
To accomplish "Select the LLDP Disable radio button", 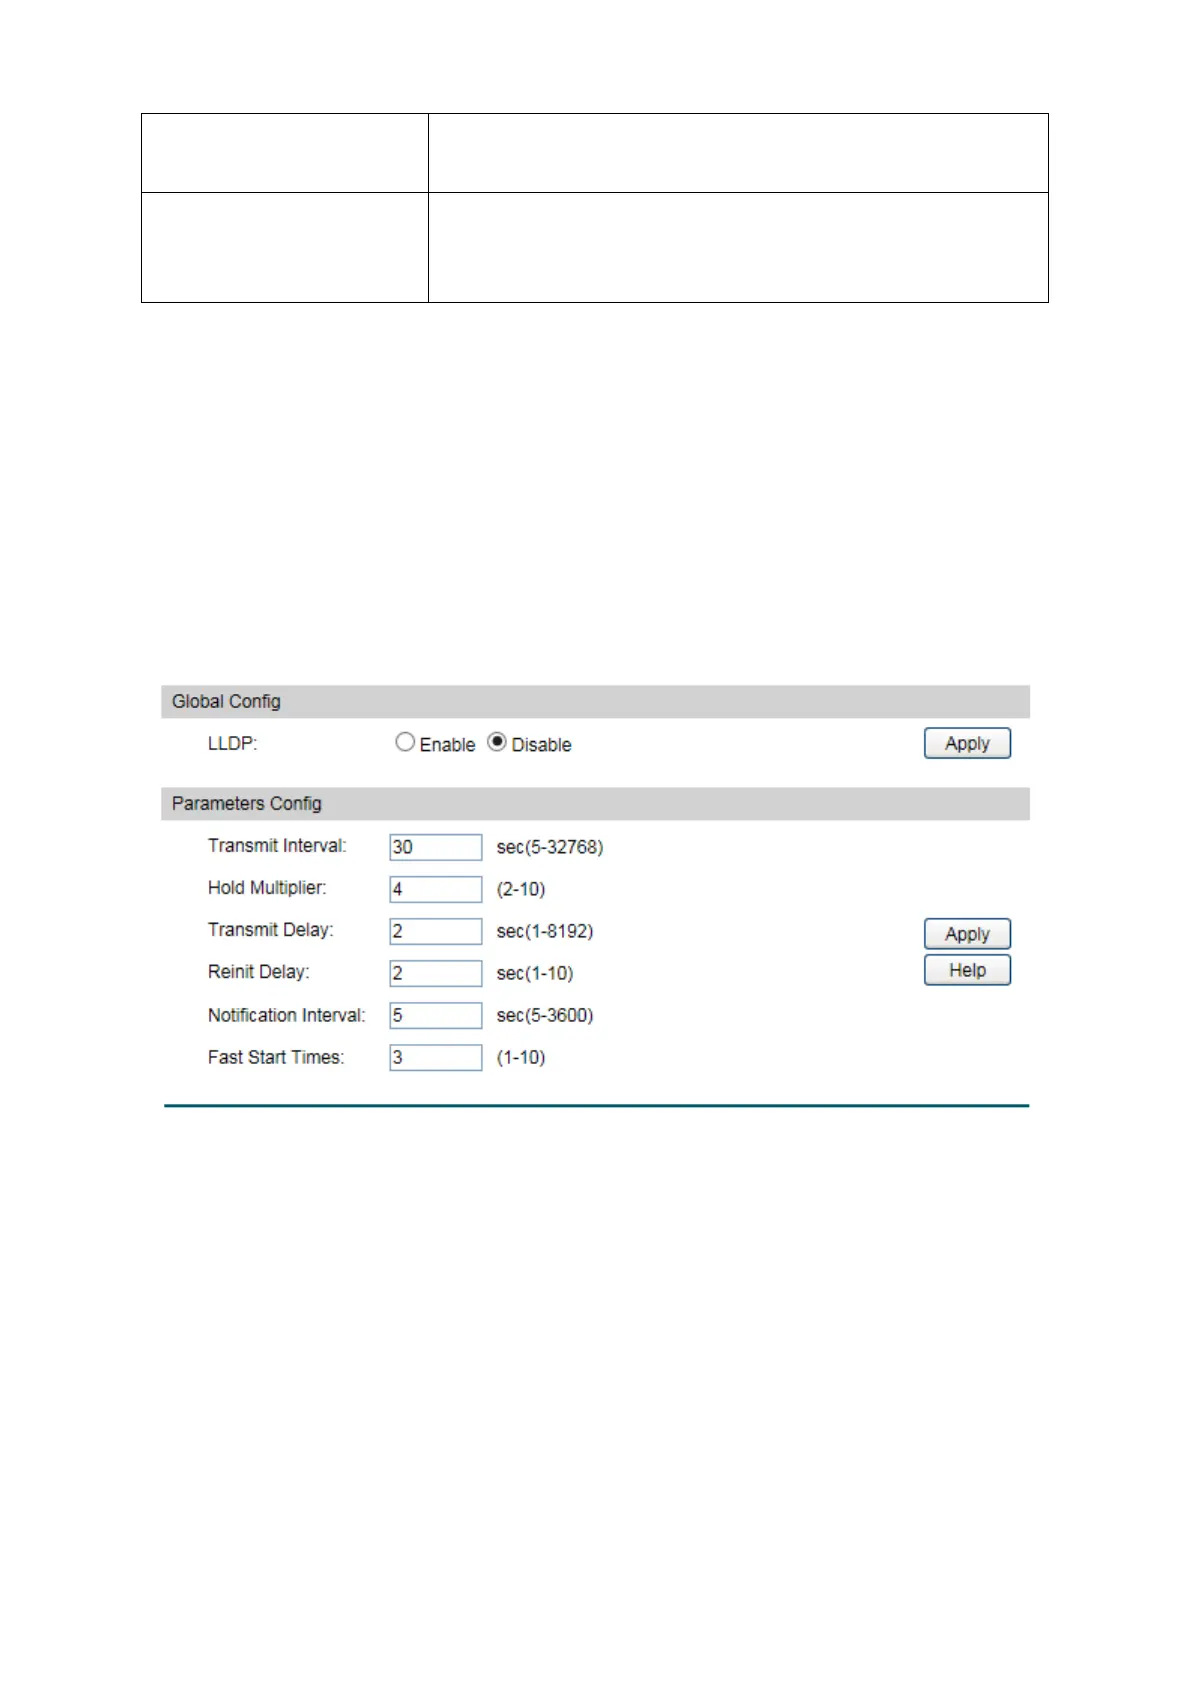I will (497, 742).
